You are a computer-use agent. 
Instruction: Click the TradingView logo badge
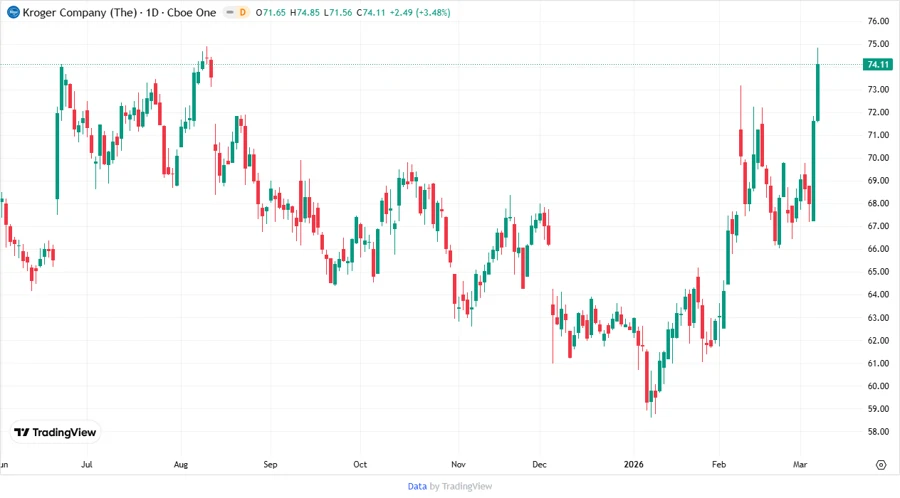[x=55, y=433]
